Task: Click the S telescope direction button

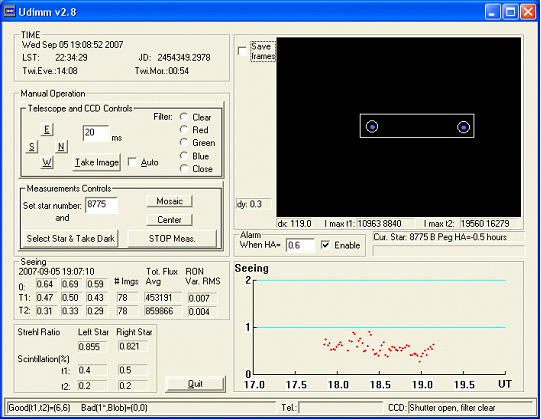Action: (32, 146)
